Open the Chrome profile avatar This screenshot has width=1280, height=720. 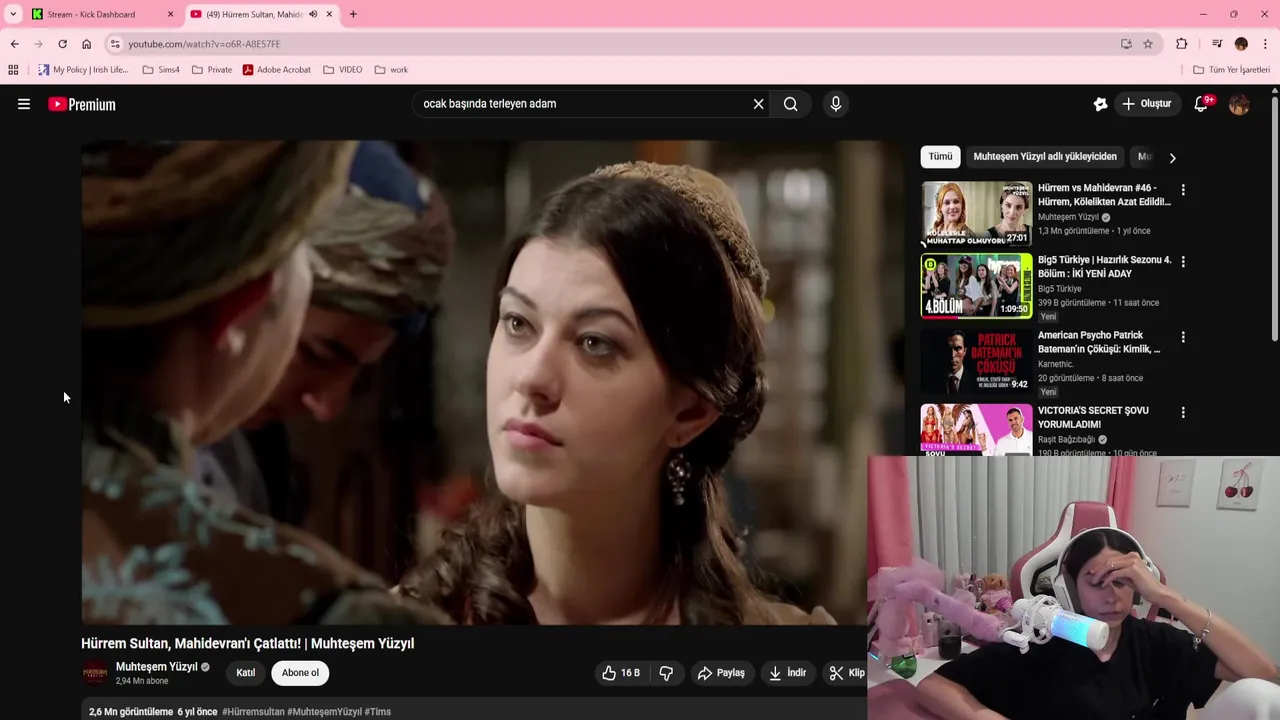pyautogui.click(x=1241, y=44)
